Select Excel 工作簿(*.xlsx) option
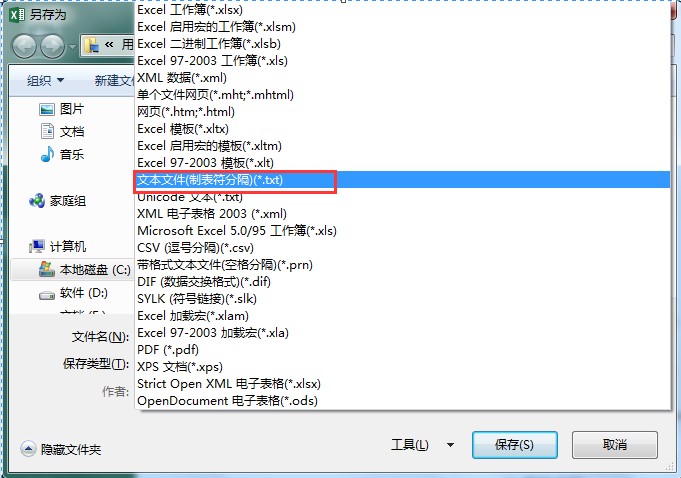The width and height of the screenshot is (681, 478). click(x=402, y=10)
